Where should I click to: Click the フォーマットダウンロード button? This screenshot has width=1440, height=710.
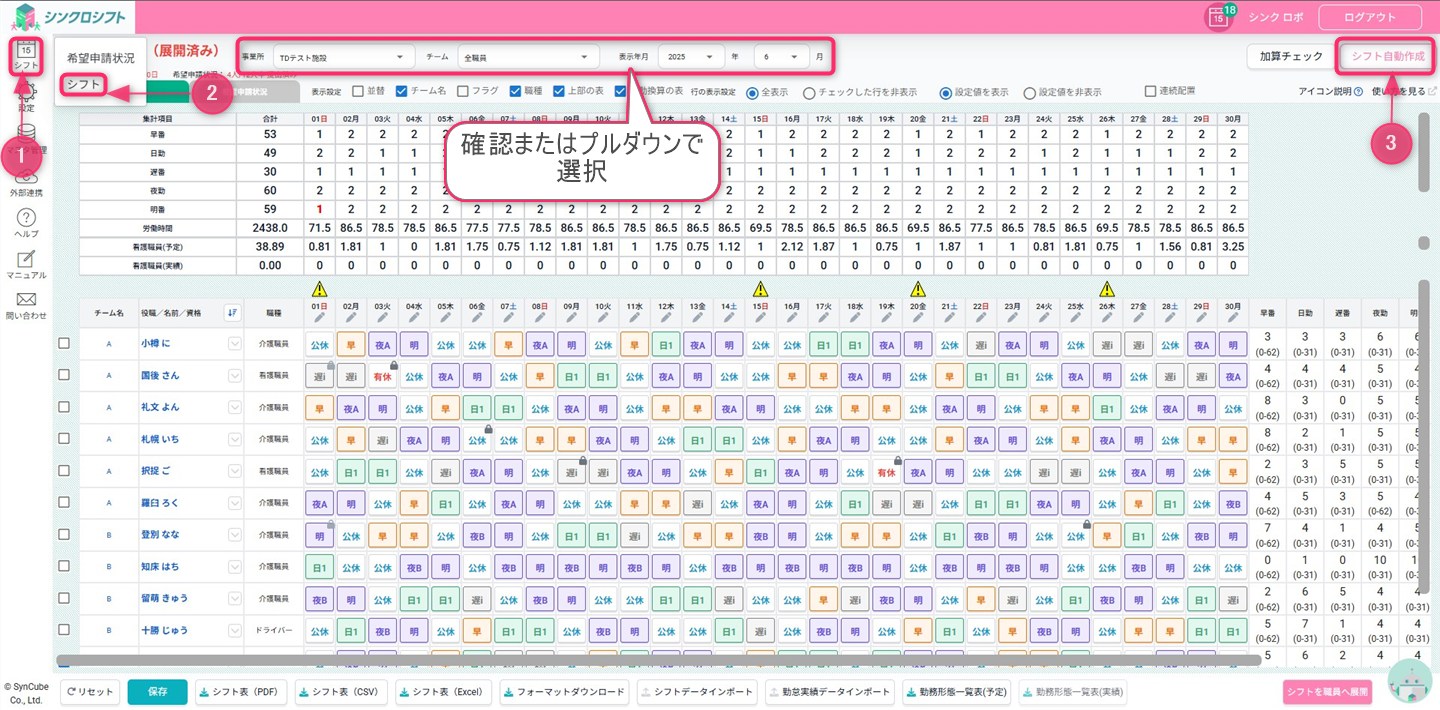tap(565, 692)
